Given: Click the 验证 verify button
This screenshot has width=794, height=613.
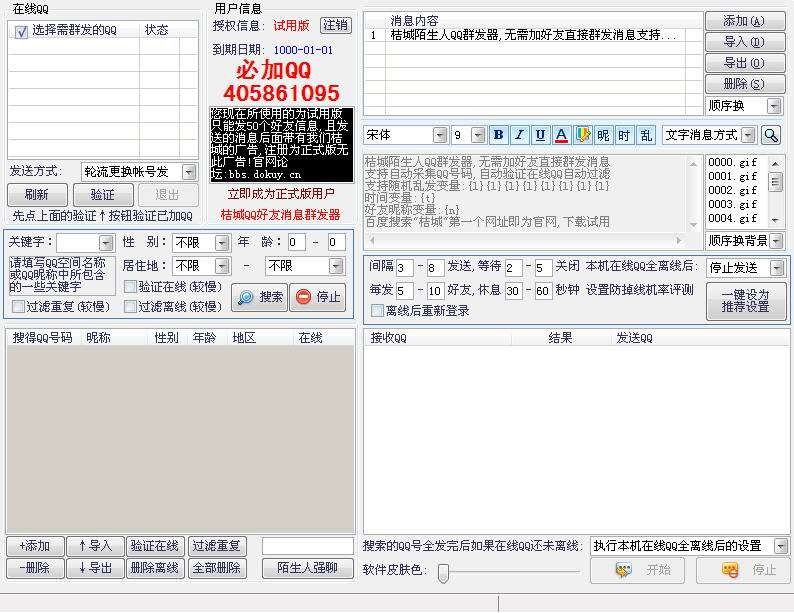Looking at the screenshot, I should (x=103, y=195).
